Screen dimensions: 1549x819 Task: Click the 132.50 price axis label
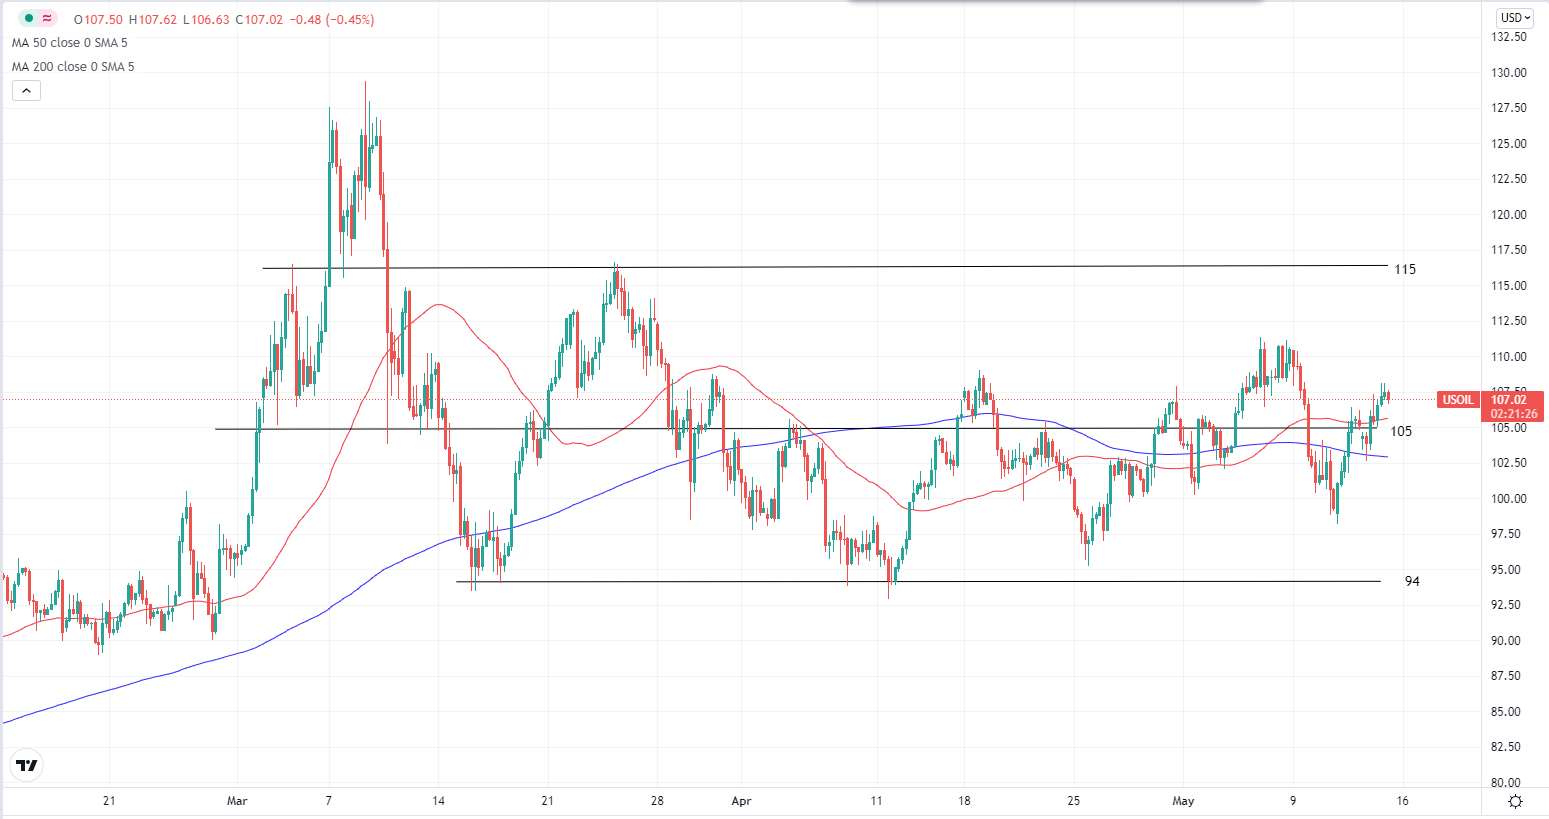(x=1508, y=37)
